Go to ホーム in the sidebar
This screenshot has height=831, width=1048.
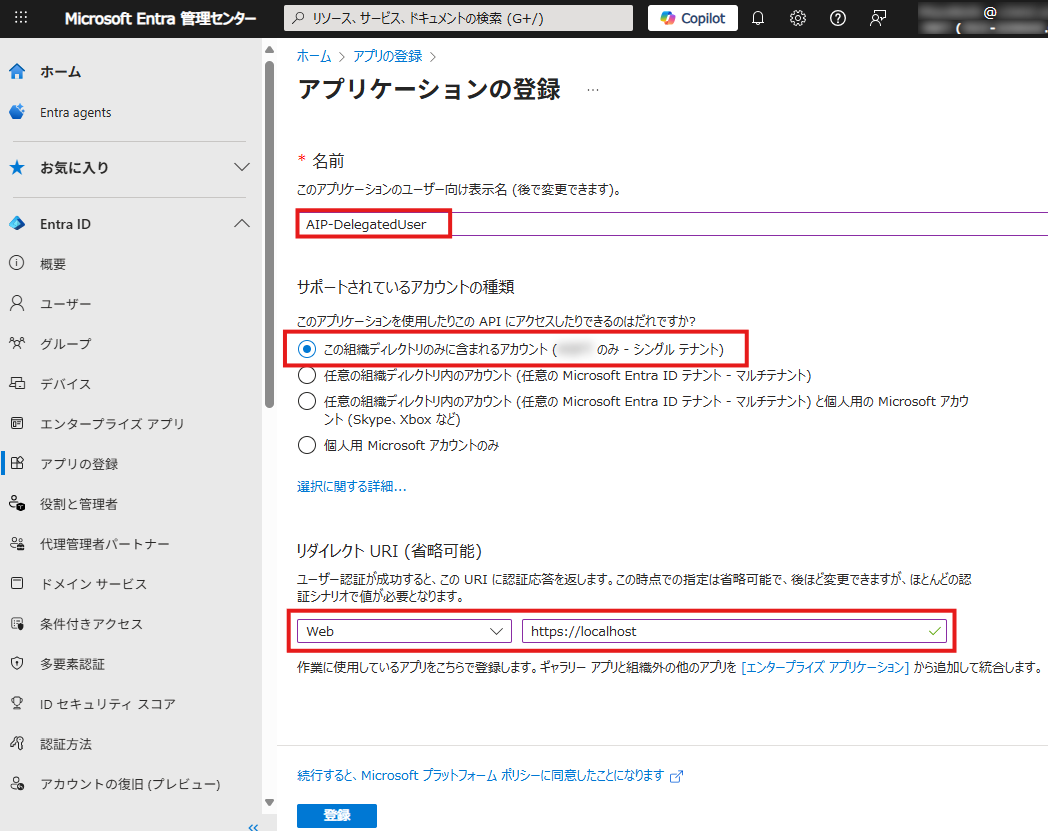[60, 72]
